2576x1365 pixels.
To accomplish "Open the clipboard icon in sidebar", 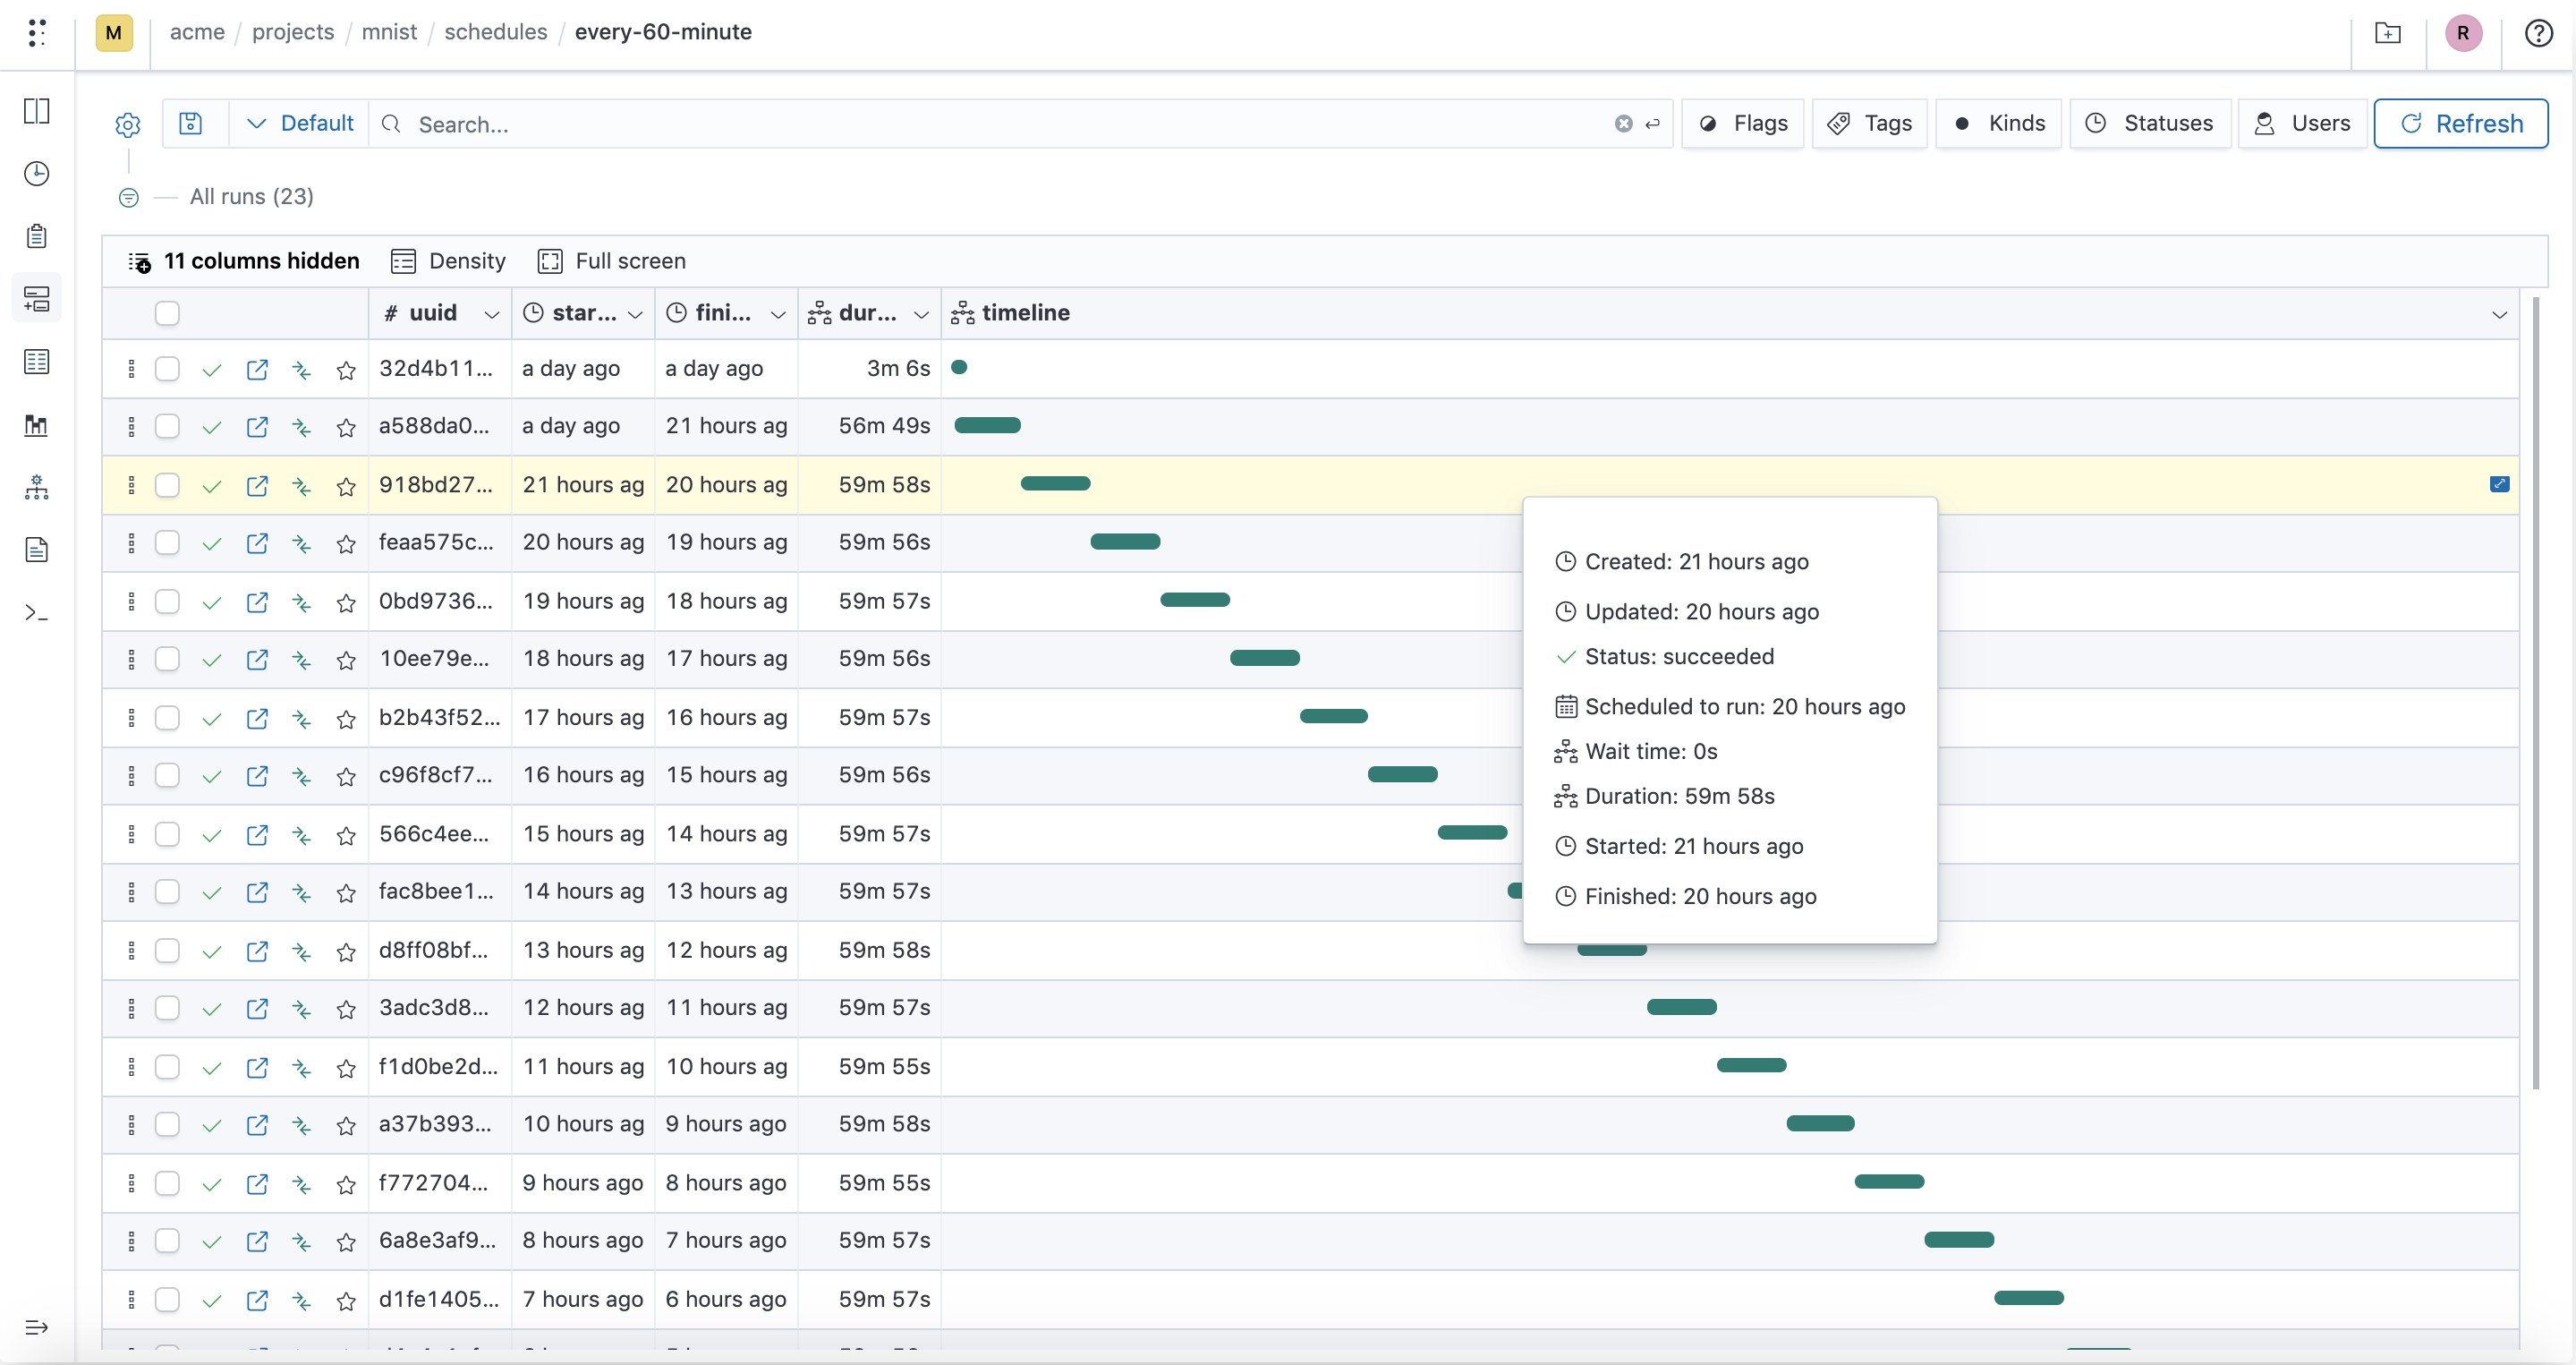I will point(37,236).
